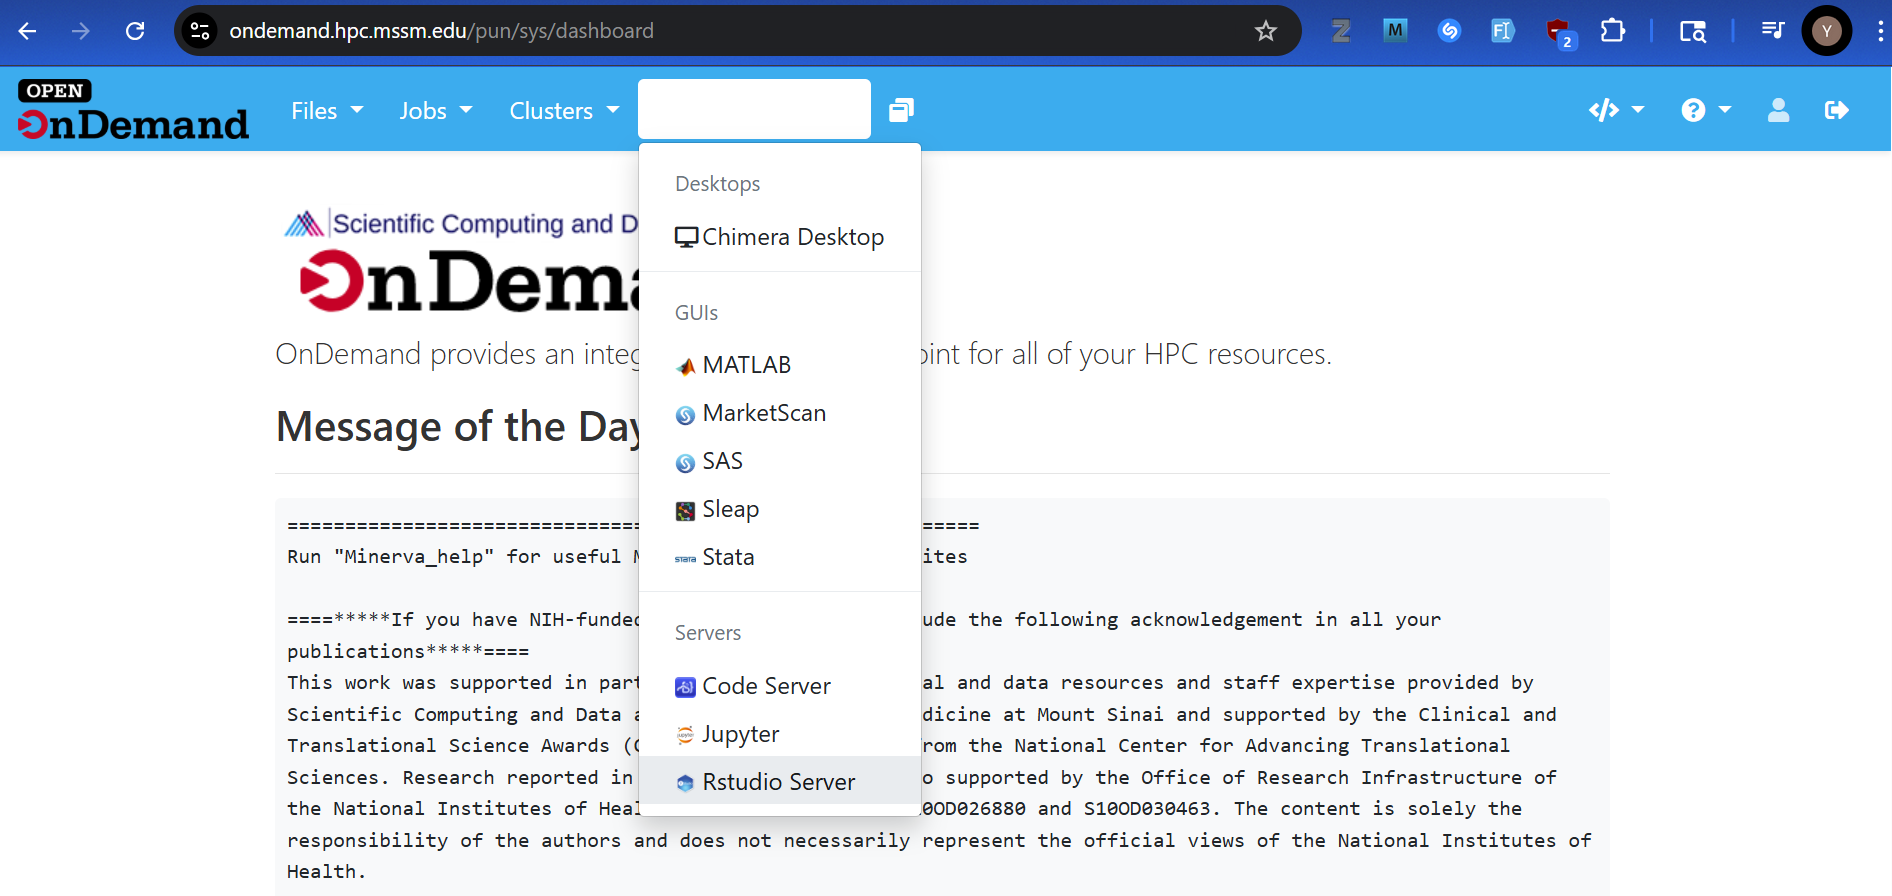Go back to the previous page
1892x896 pixels.
tap(27, 31)
